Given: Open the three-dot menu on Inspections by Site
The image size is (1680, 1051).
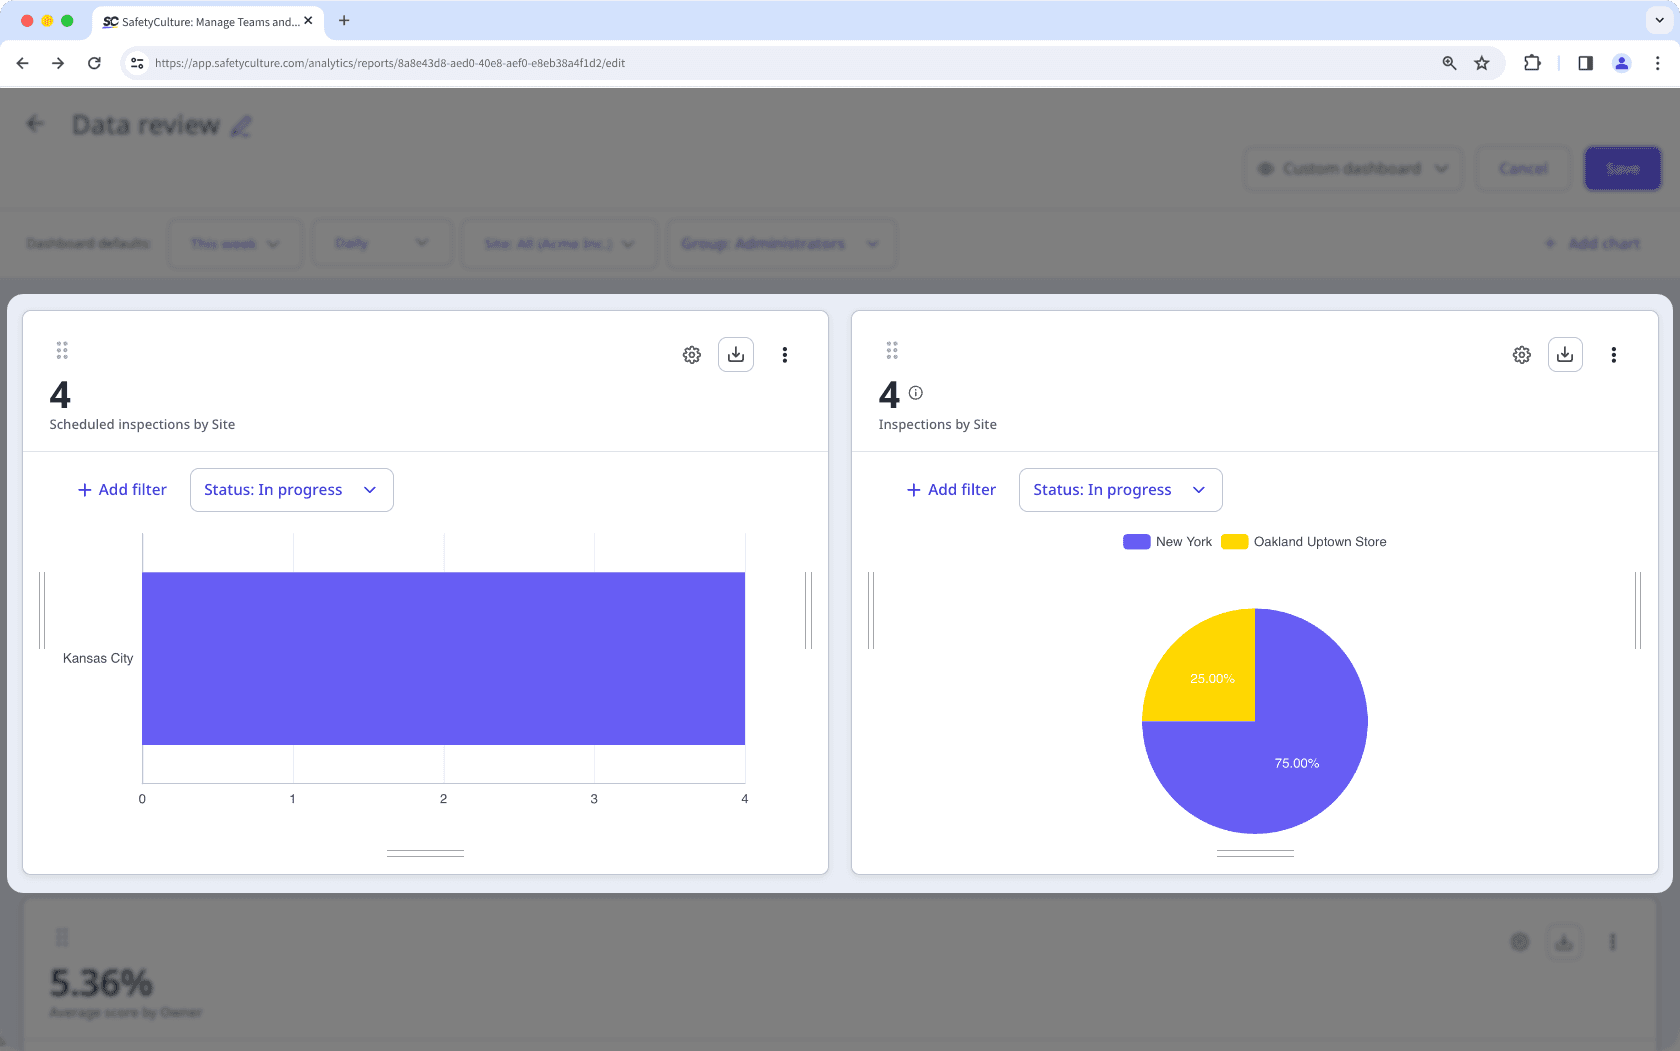Looking at the screenshot, I should tap(1613, 354).
